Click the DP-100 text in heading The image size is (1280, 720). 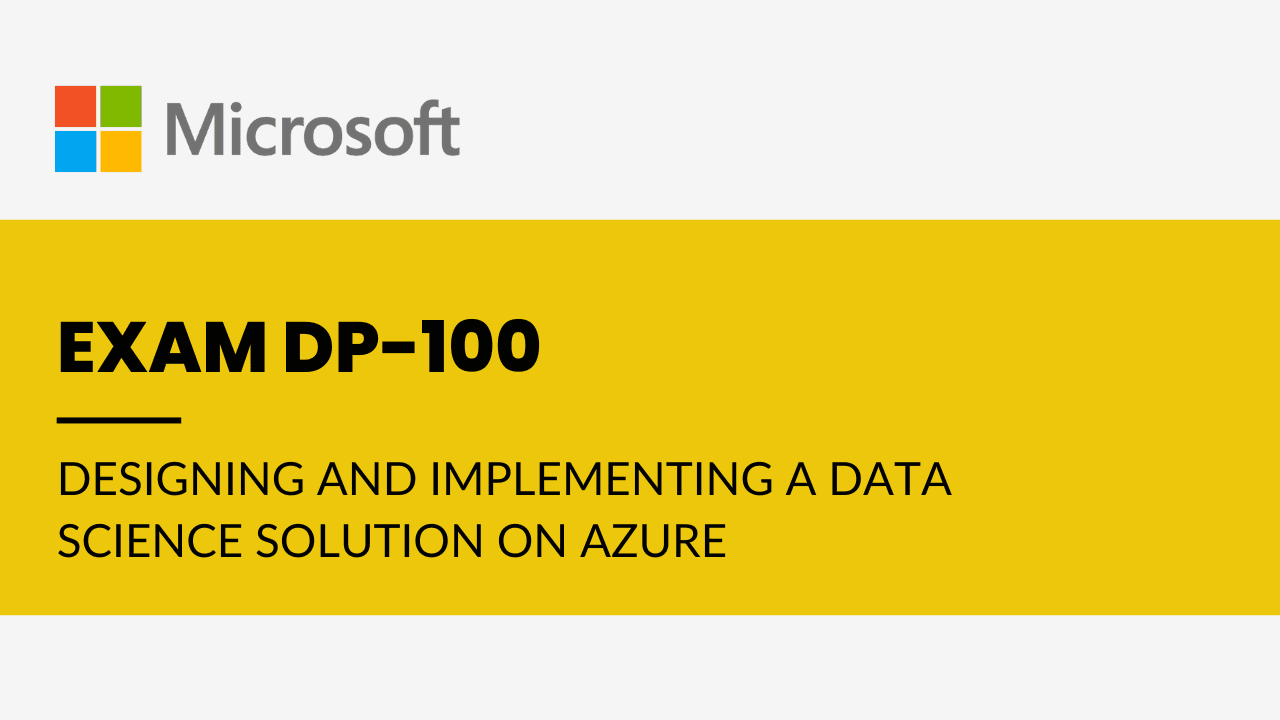click(412, 348)
